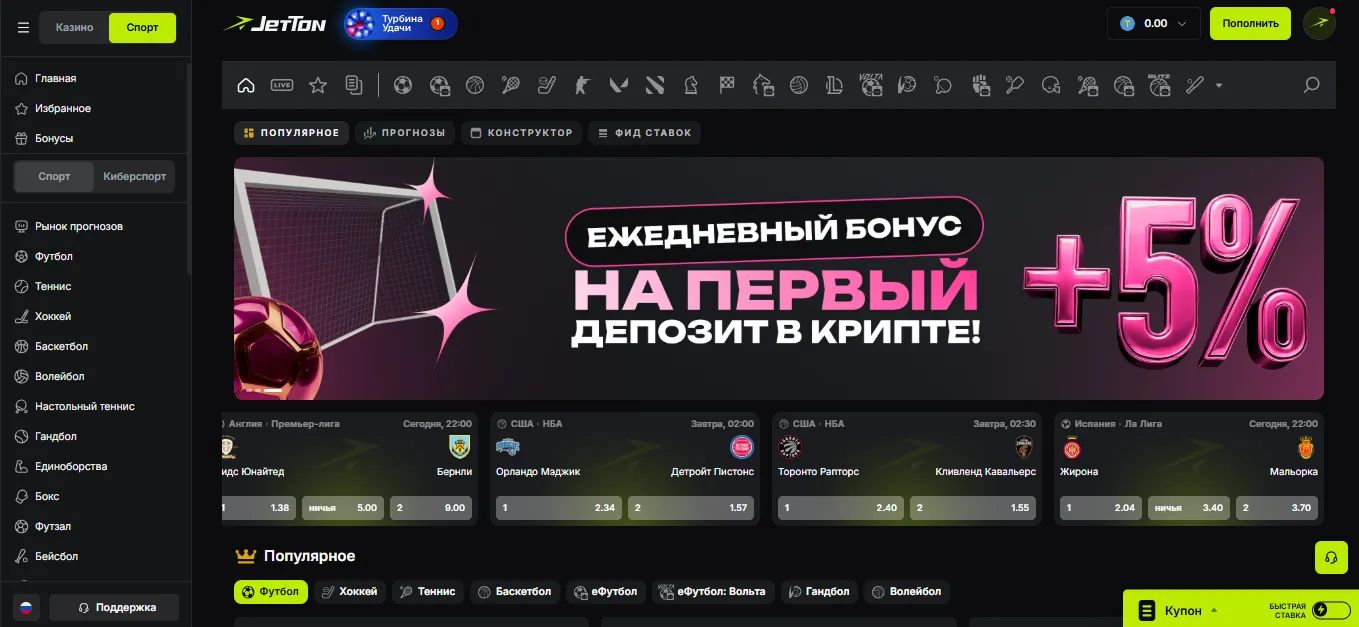Open support headset floating button
Viewport: 1359px width, 627px height.
pos(1331,557)
